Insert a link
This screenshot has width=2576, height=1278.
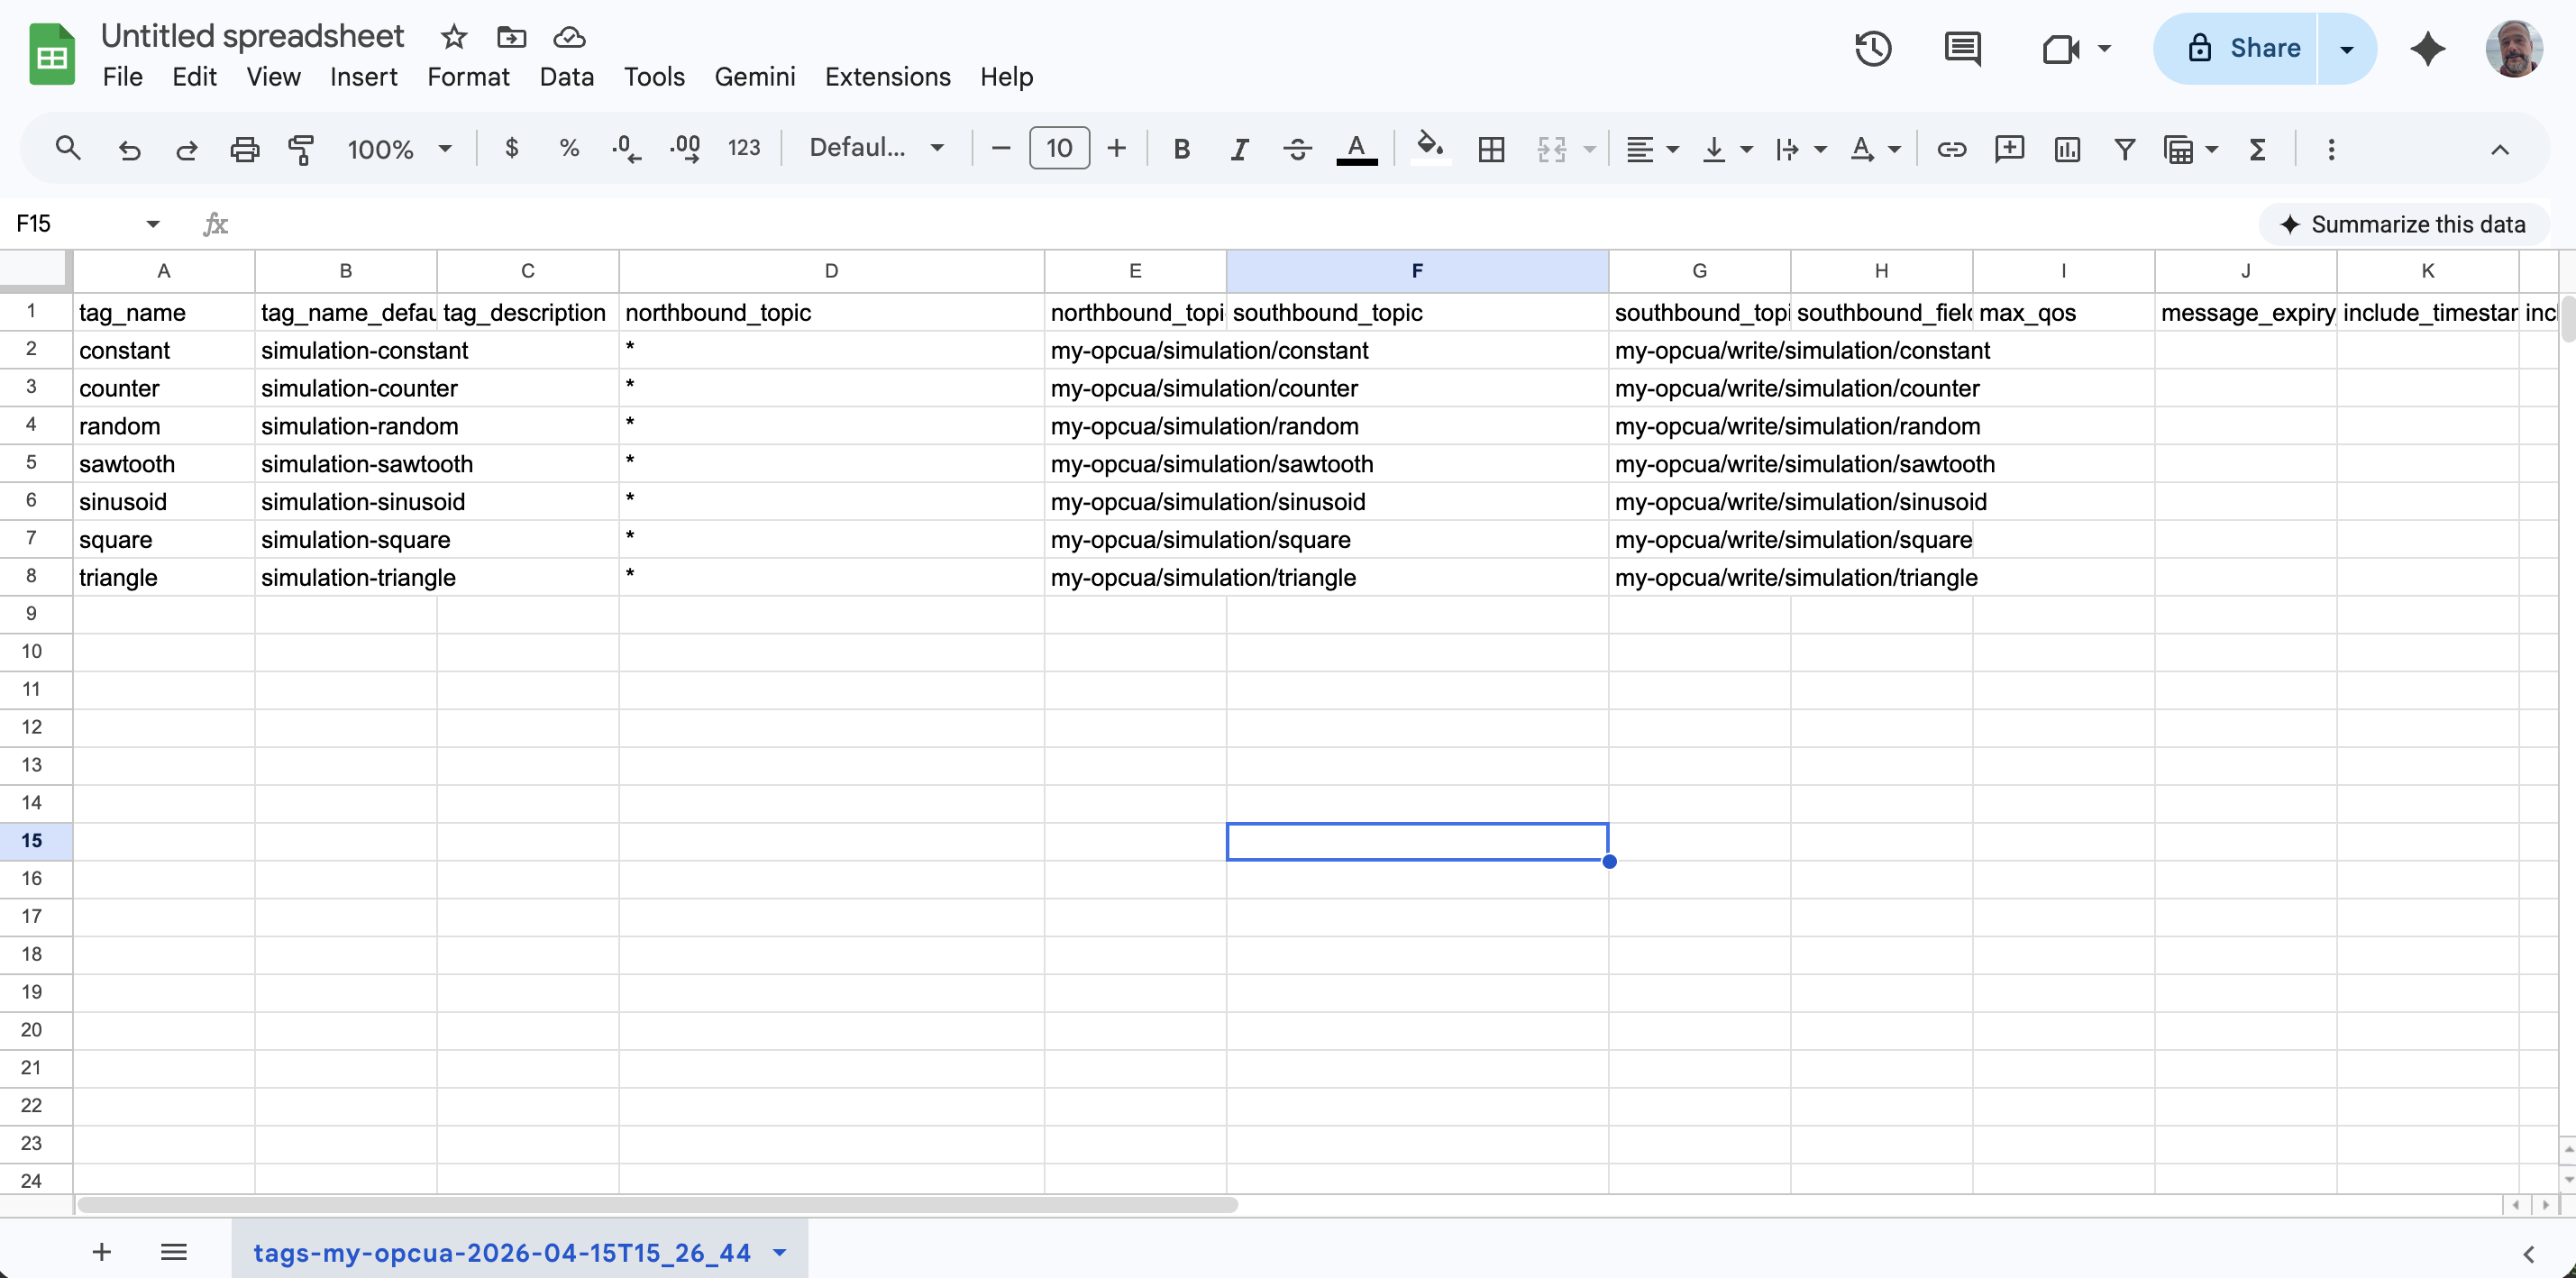[1951, 149]
